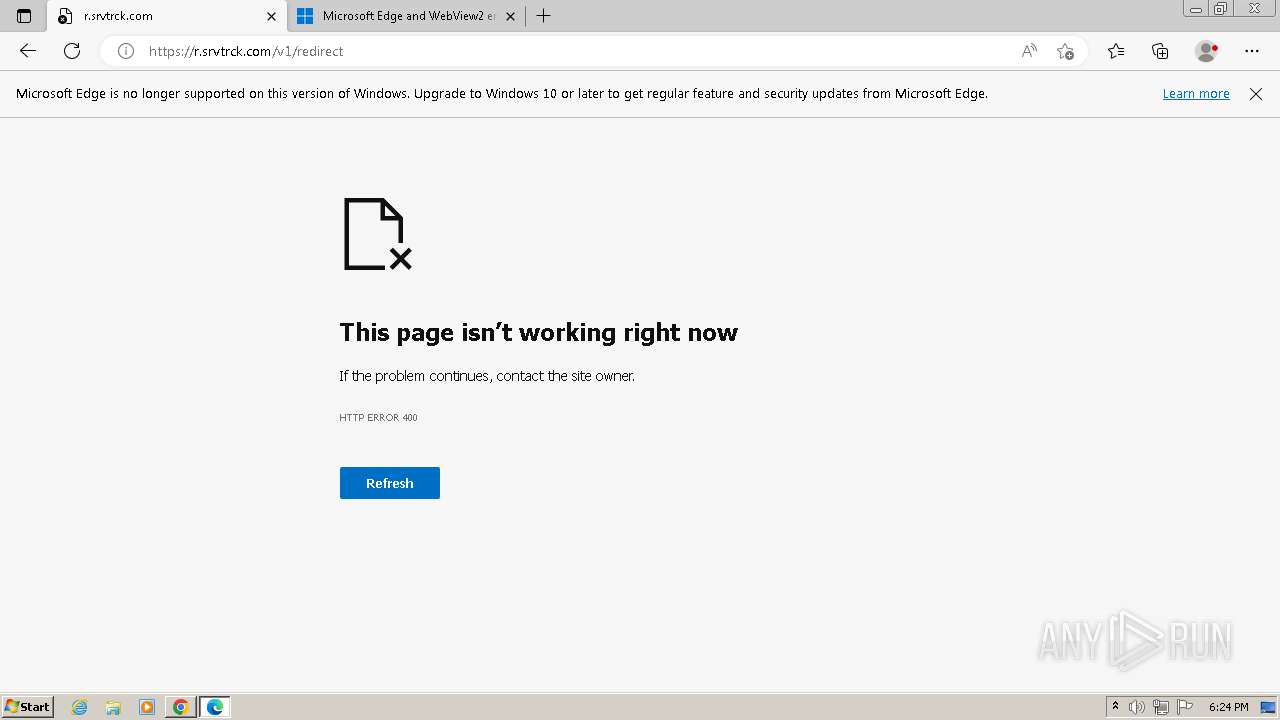Open the Action Center flag icon
The image size is (1280, 720).
(x=1185, y=707)
